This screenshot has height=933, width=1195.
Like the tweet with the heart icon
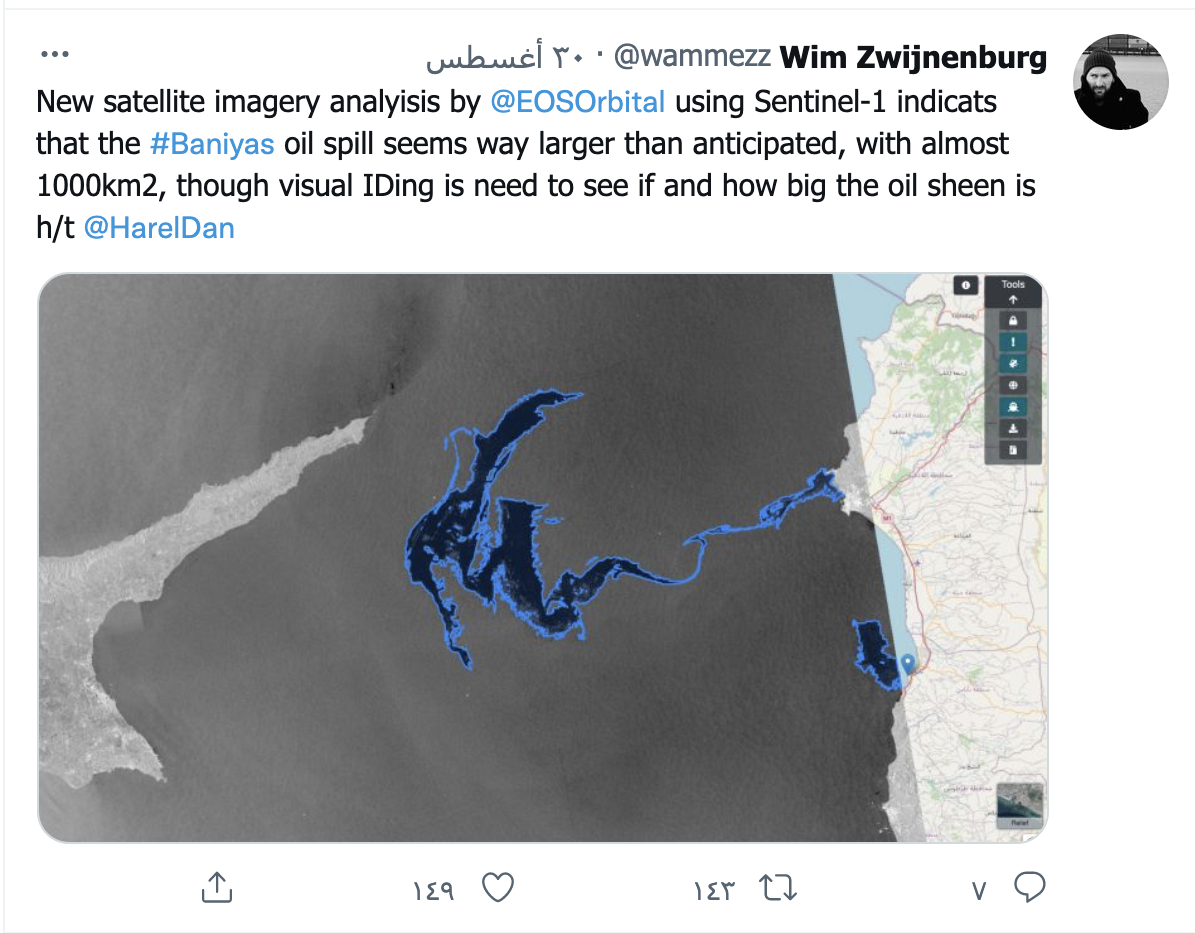coord(498,887)
